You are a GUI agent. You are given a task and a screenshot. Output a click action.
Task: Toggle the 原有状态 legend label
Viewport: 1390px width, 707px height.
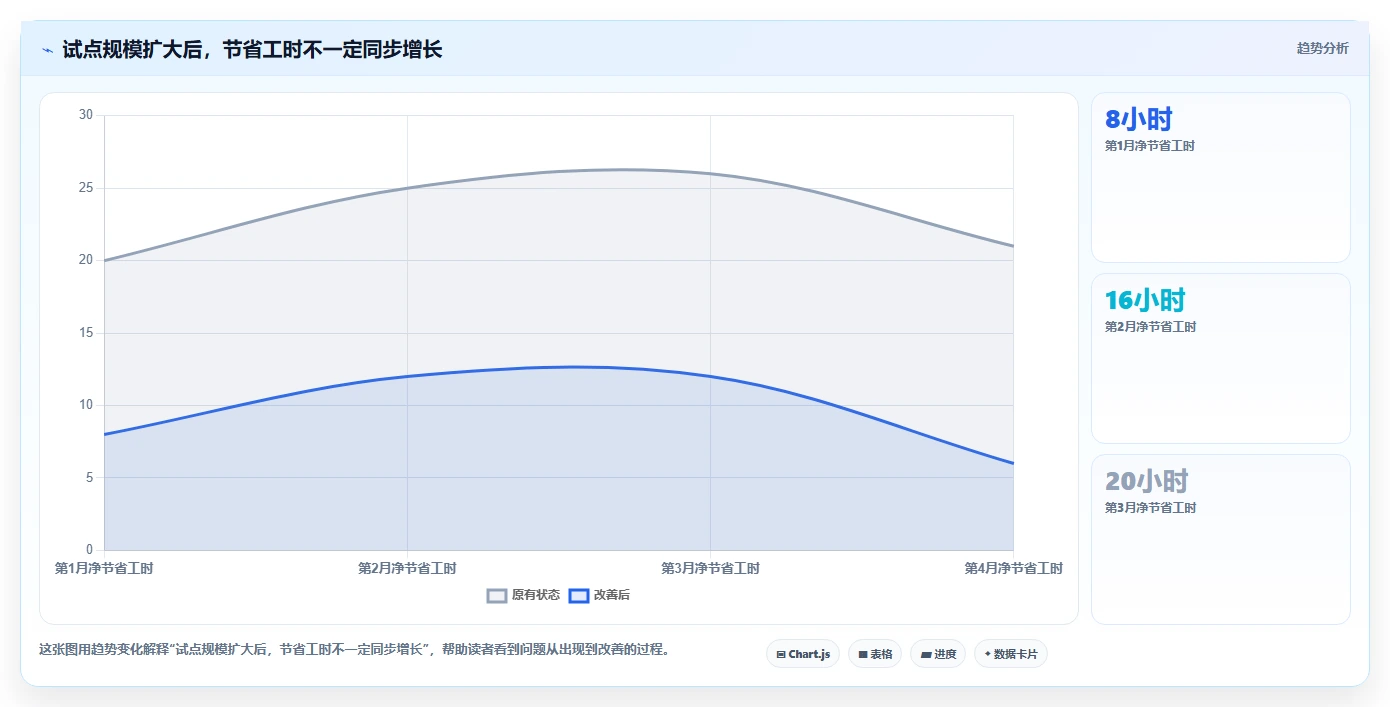click(x=536, y=595)
